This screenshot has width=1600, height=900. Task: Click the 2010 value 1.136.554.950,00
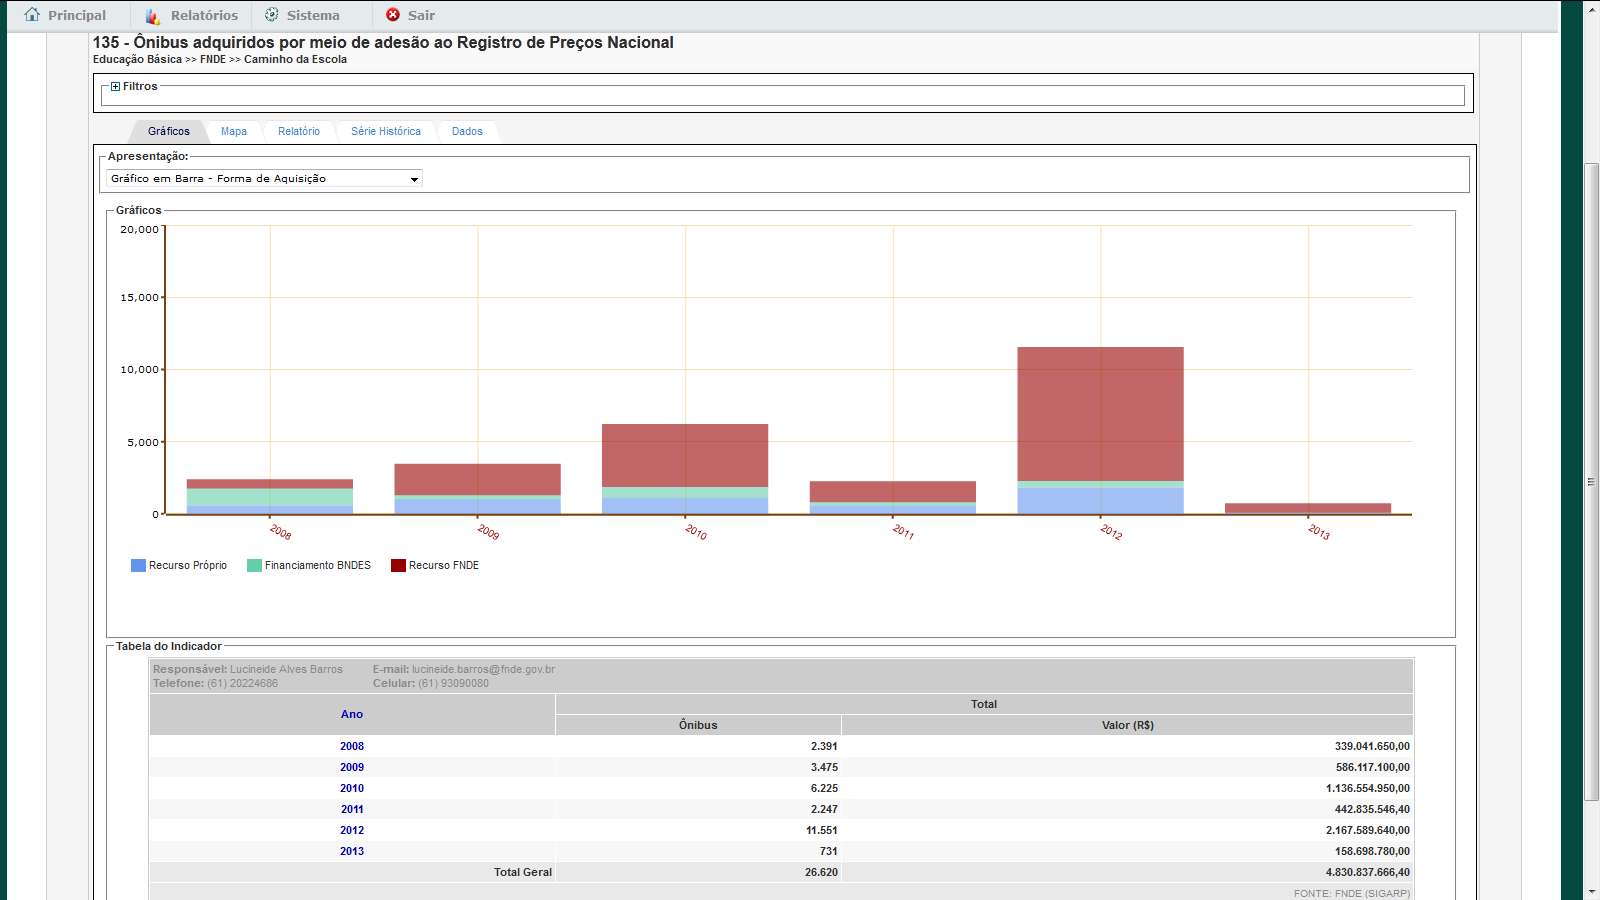[1368, 788]
